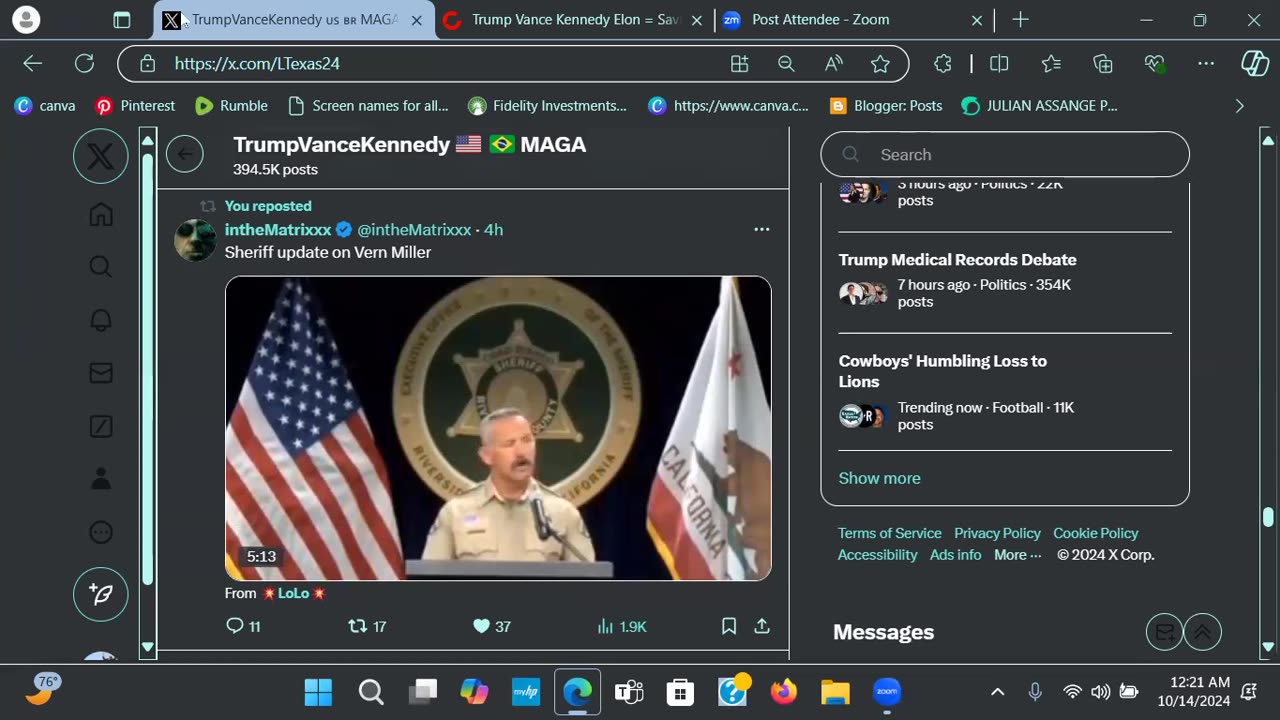
Task: Open Ads info footer link
Action: (x=956, y=555)
